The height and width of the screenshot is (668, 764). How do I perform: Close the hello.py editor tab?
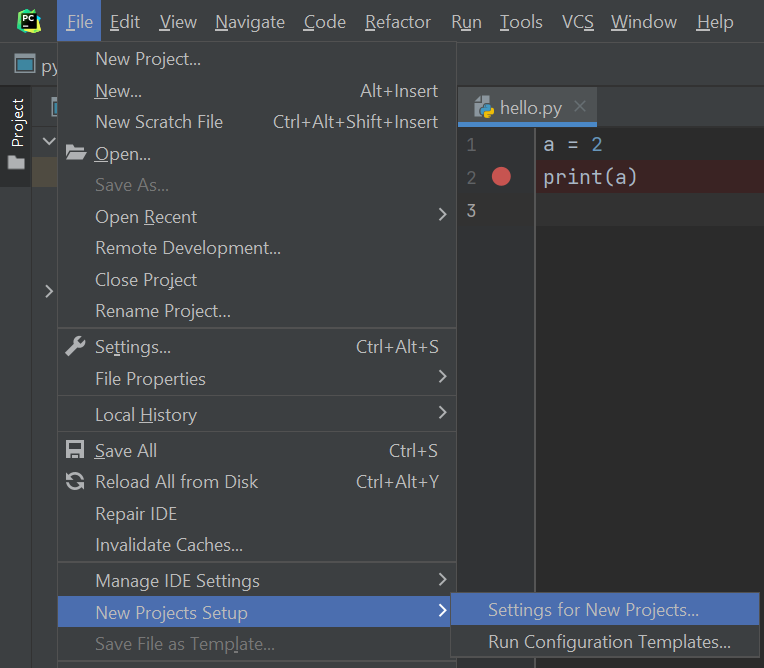pyautogui.click(x=580, y=106)
